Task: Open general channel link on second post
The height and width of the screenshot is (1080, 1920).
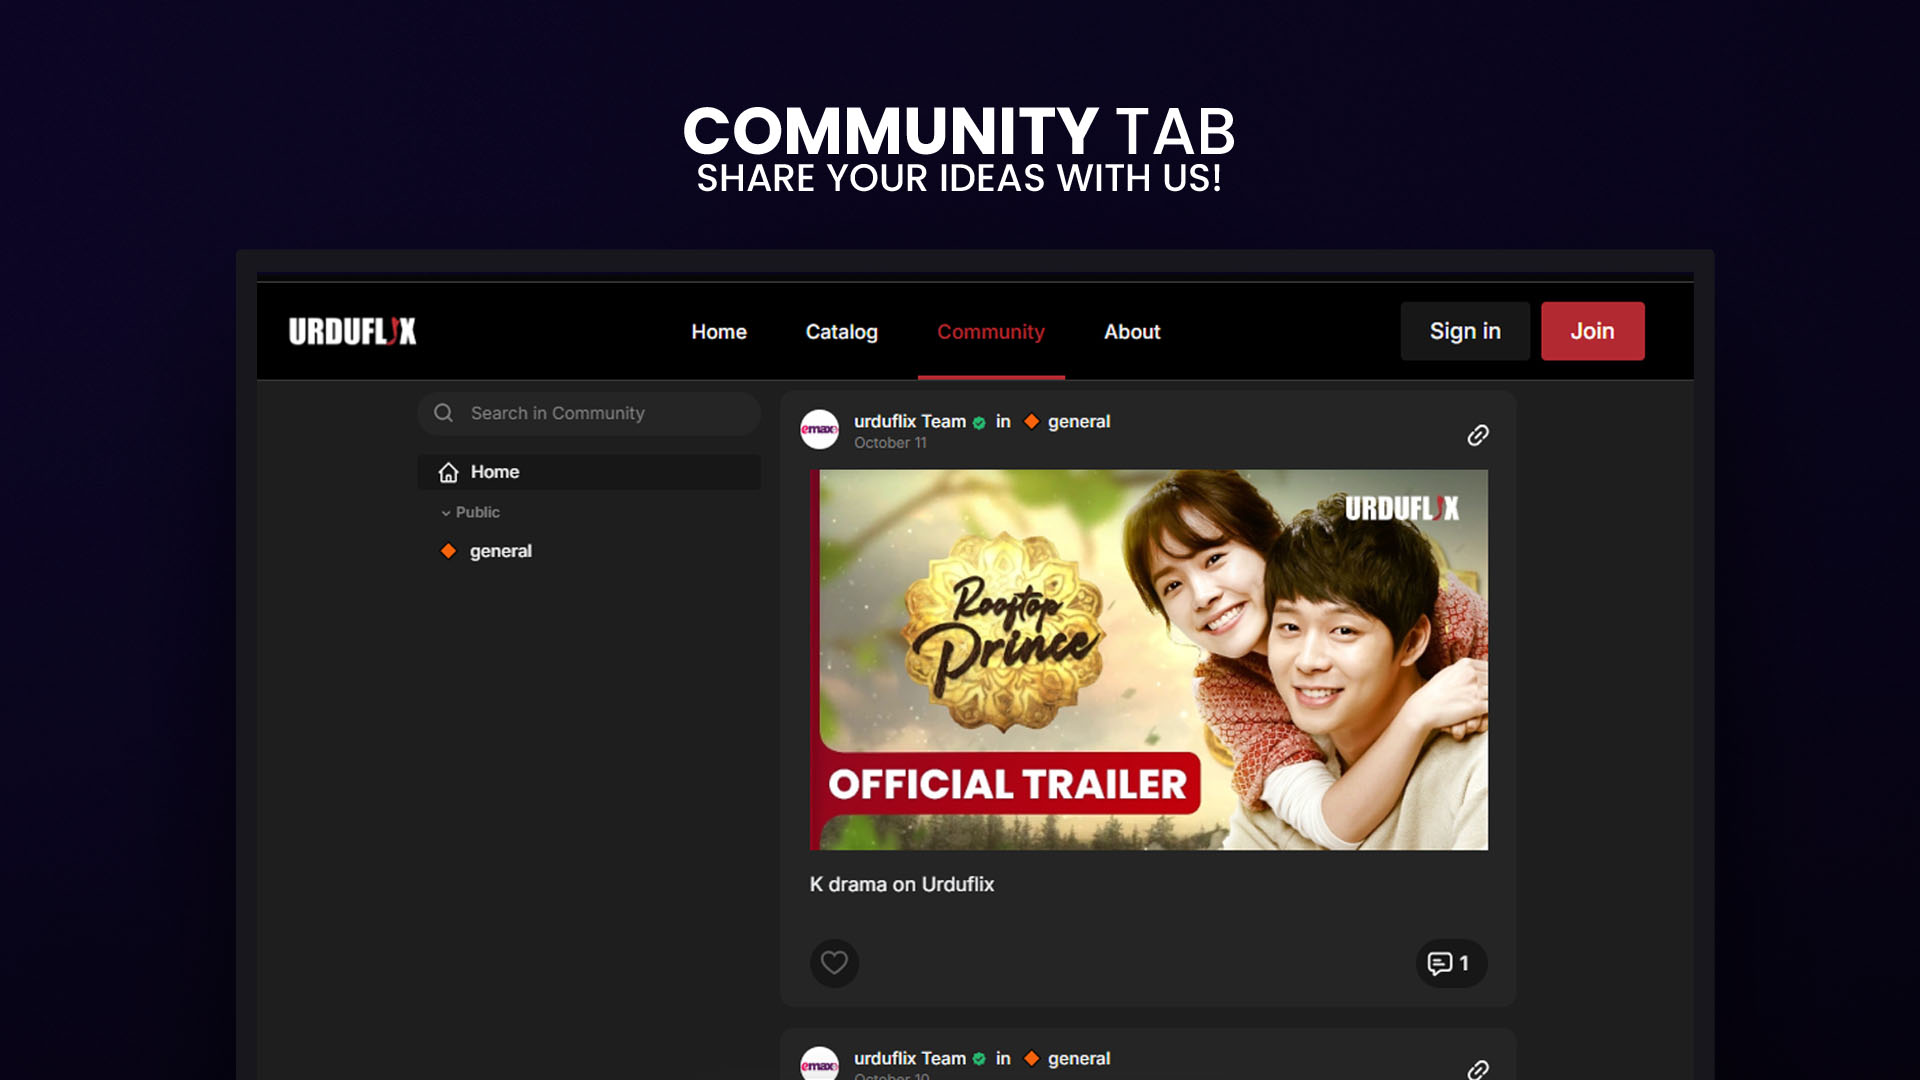Action: coord(1078,1058)
